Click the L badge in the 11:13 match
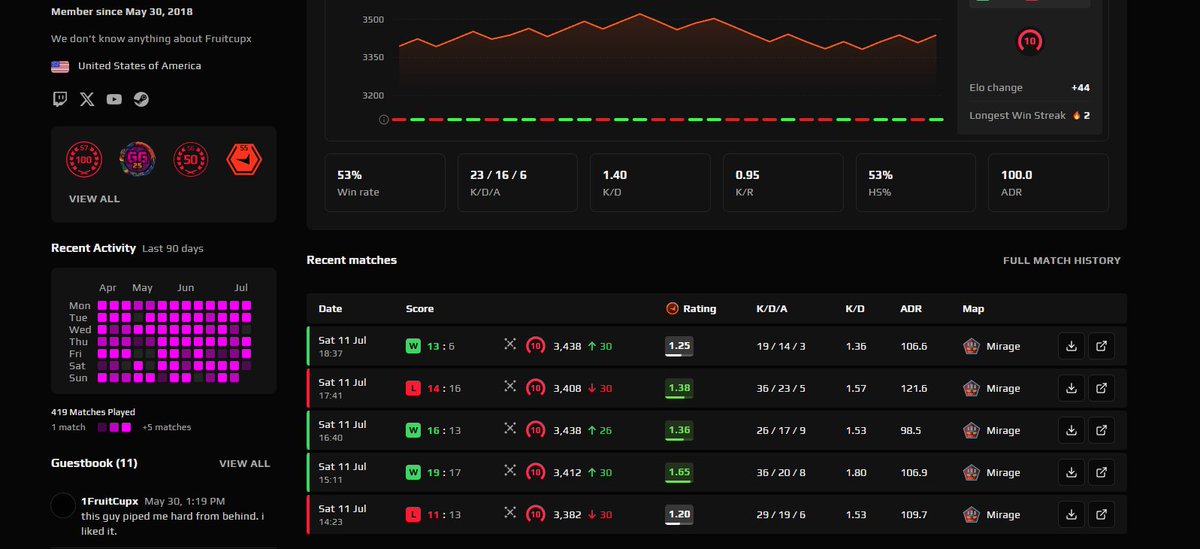 (413, 514)
